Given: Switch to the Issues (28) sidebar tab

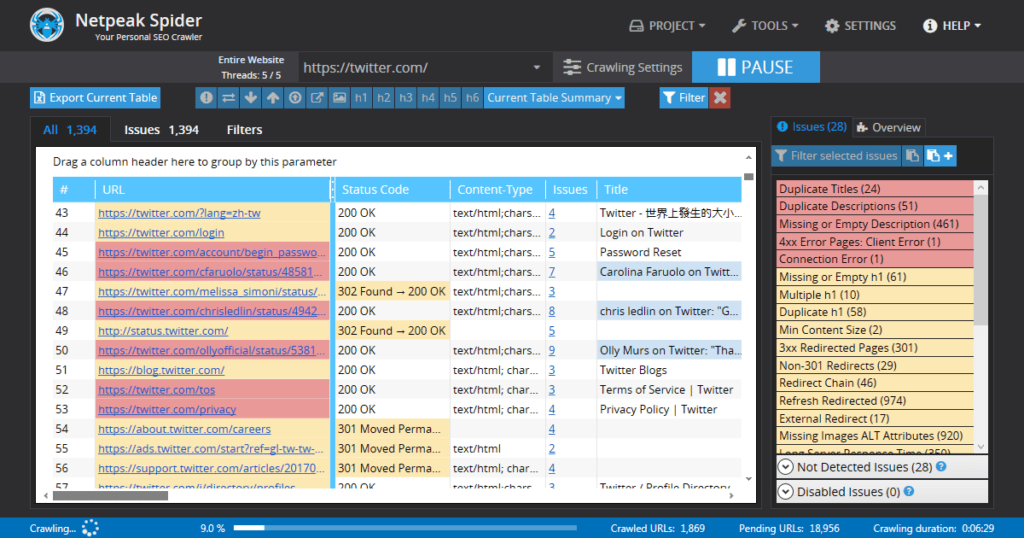Looking at the screenshot, I should click(811, 127).
